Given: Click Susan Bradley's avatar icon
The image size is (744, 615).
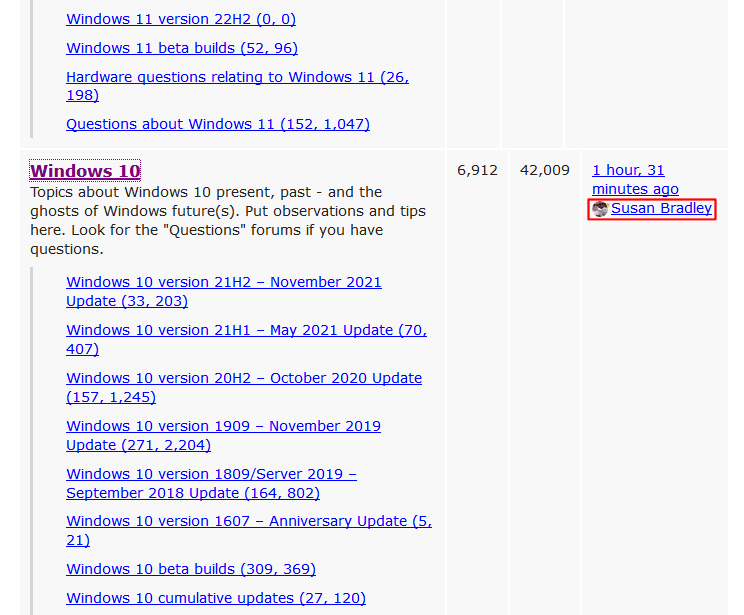Looking at the screenshot, I should point(600,209).
